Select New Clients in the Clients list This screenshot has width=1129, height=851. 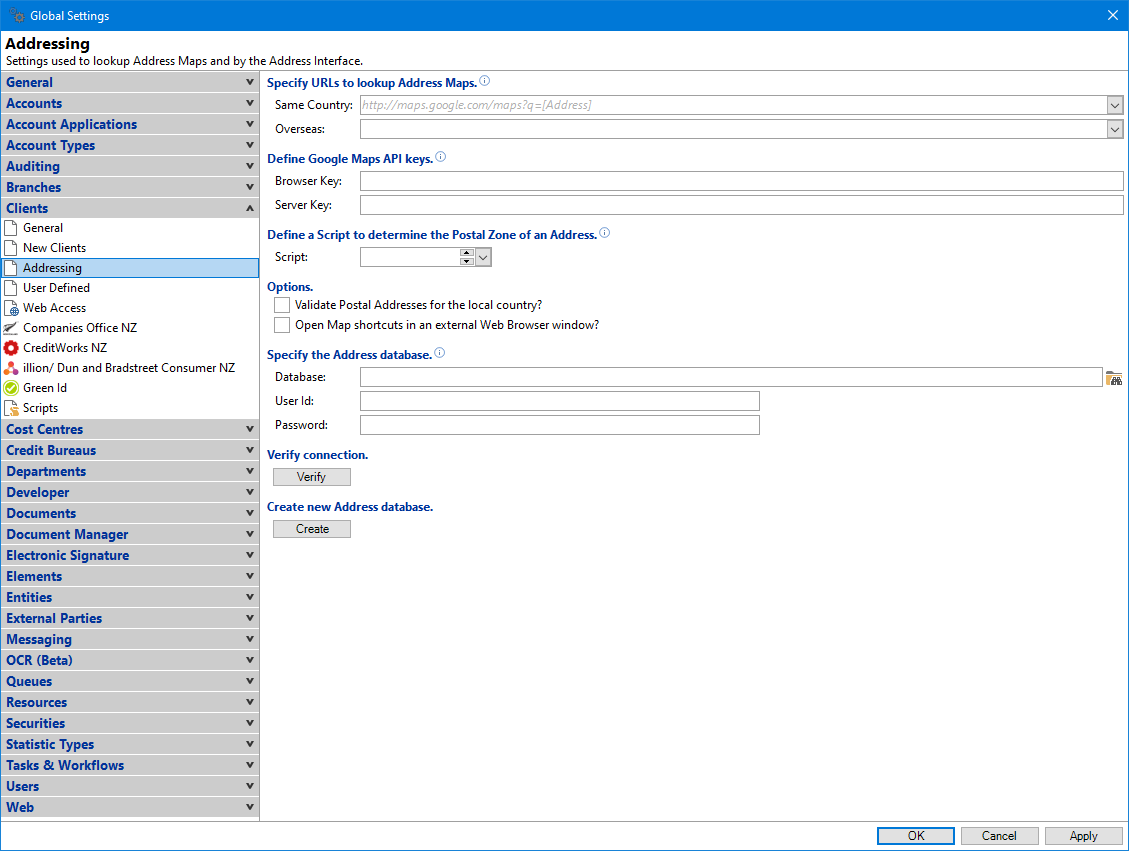click(55, 248)
